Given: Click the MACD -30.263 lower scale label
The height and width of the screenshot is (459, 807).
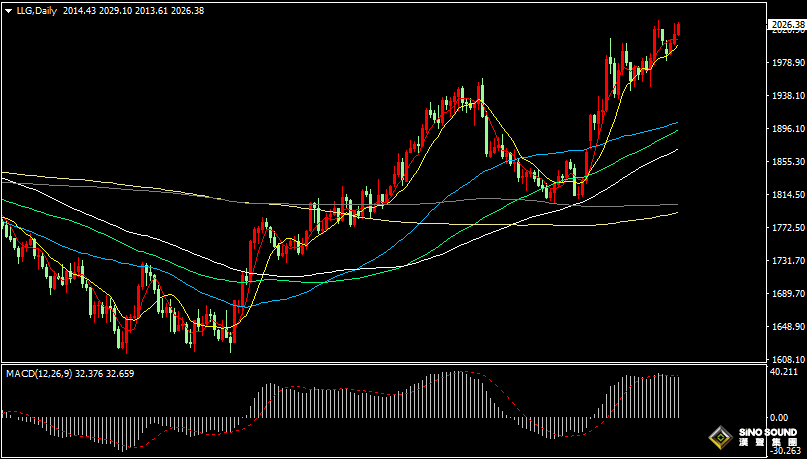Looking at the screenshot, I should [x=783, y=451].
